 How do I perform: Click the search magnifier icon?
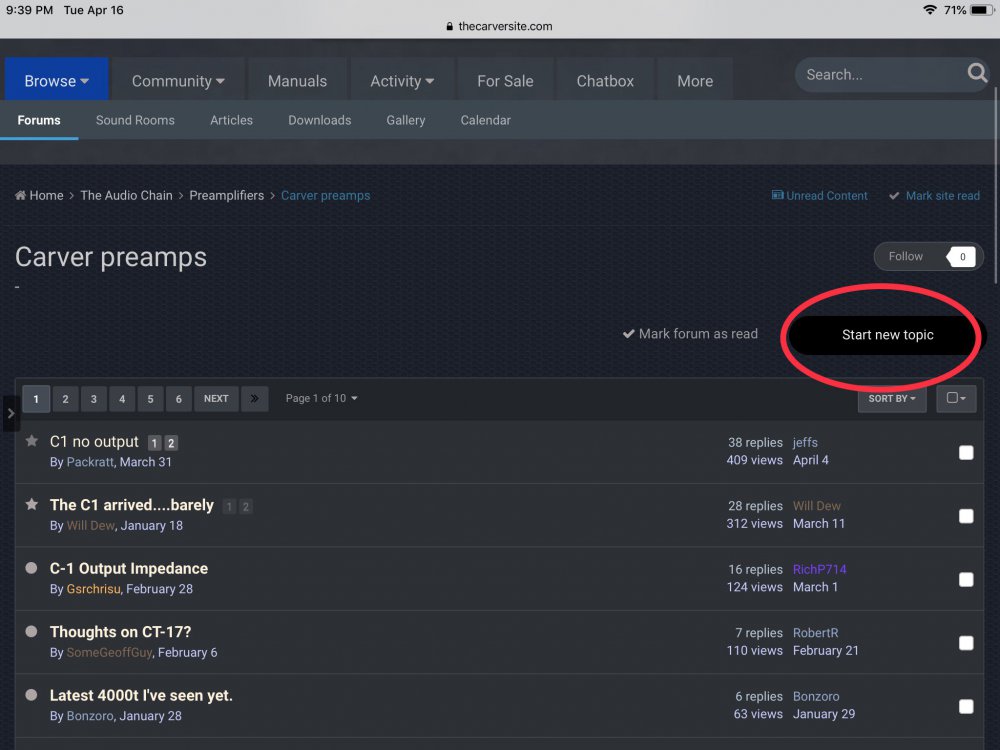976,73
